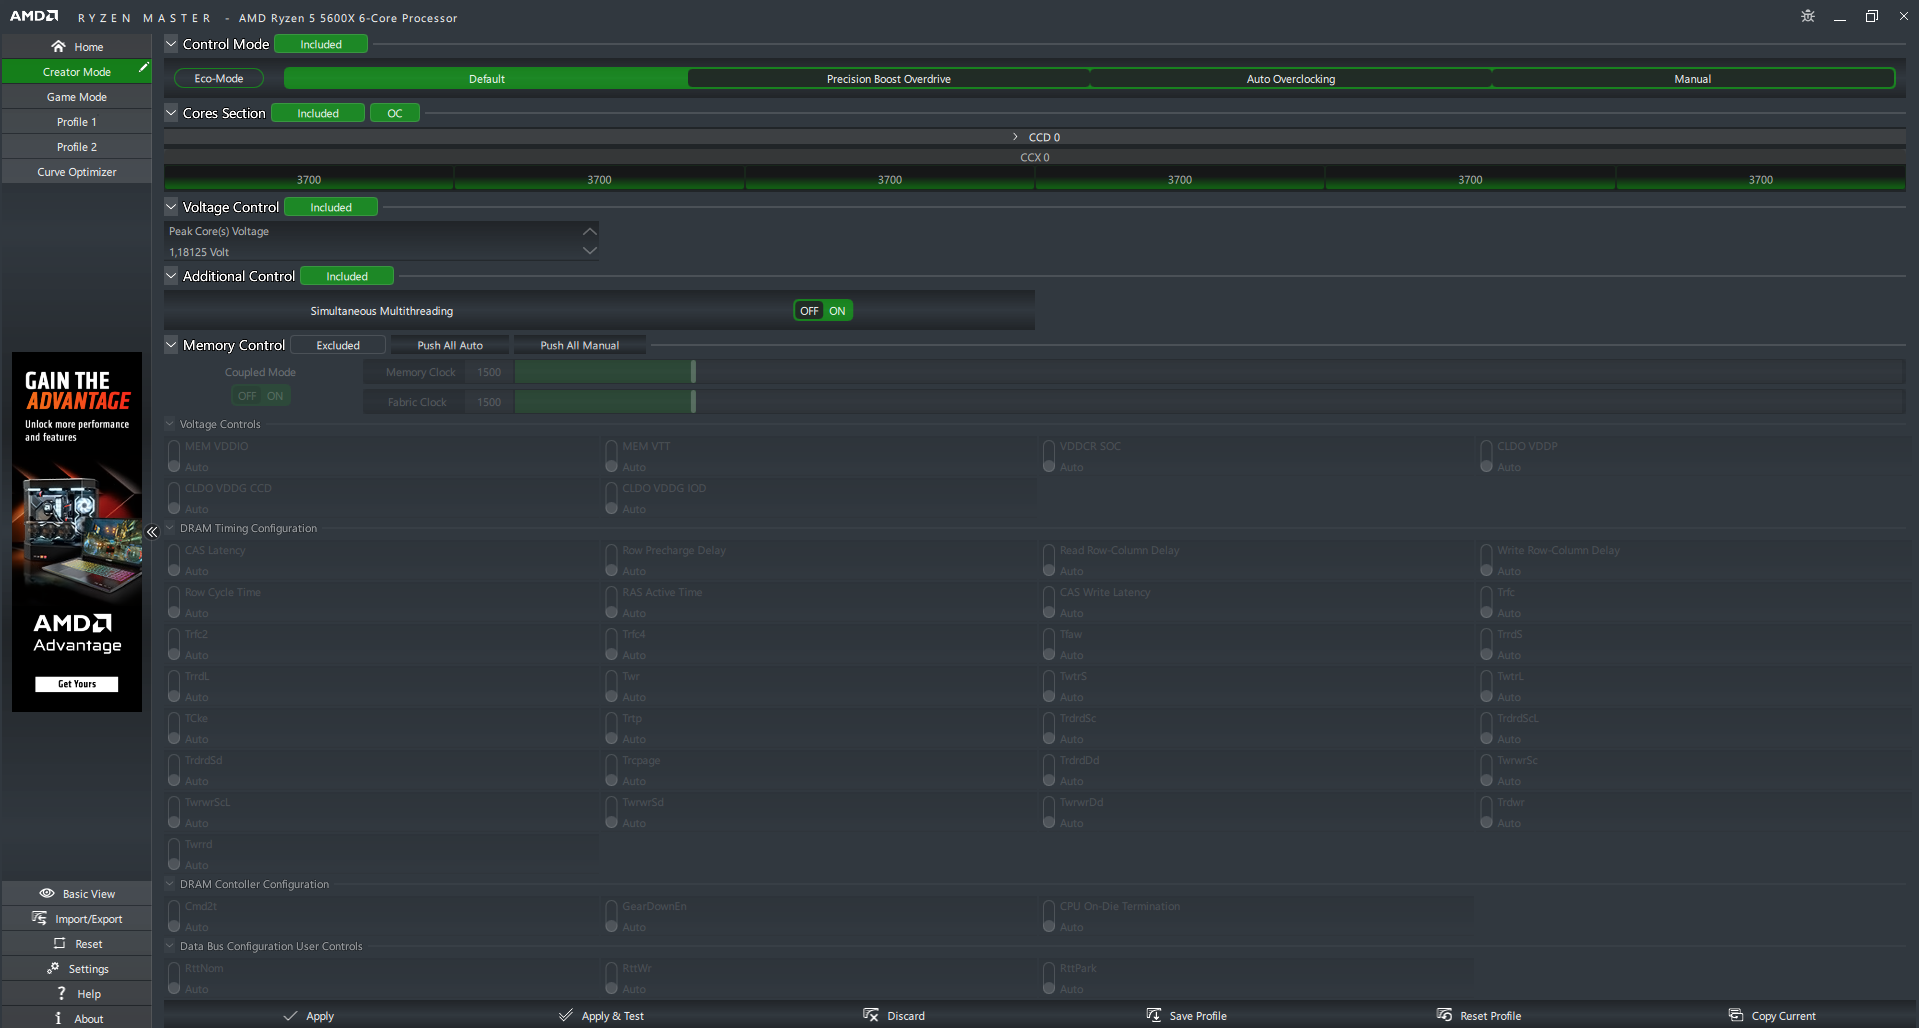1919x1028 pixels.
Task: Open the Curve Optimizer page
Action: pyautogui.click(x=77, y=172)
